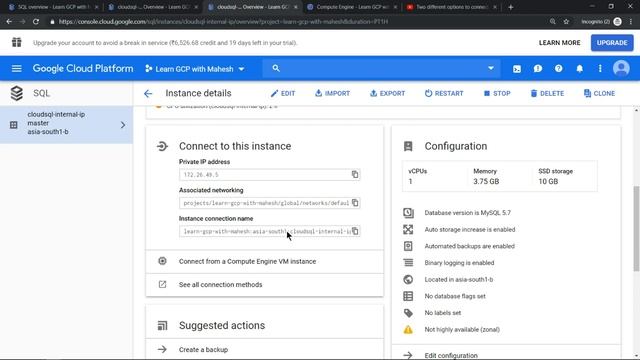Click the UPGRADE button
The height and width of the screenshot is (360, 640).
612,43
